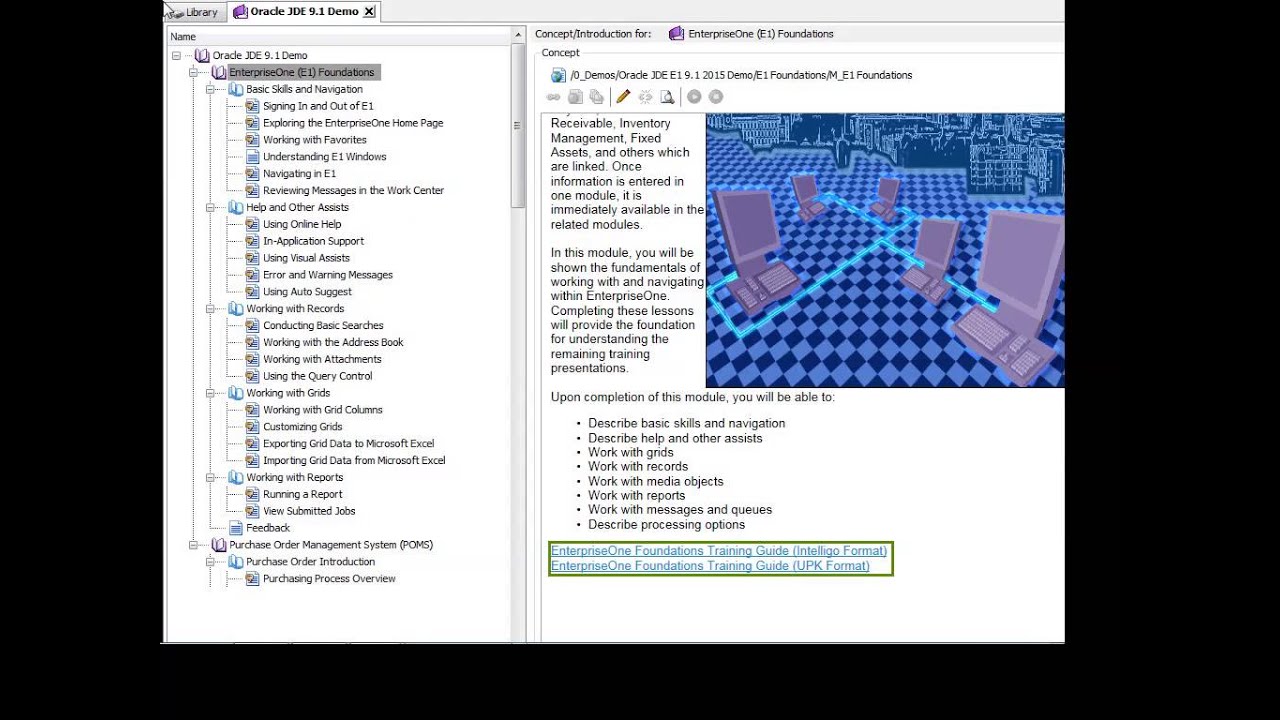Screen dimensions: 1280x720
Task: Click the create web page toolbar icon
Action: tap(575, 97)
